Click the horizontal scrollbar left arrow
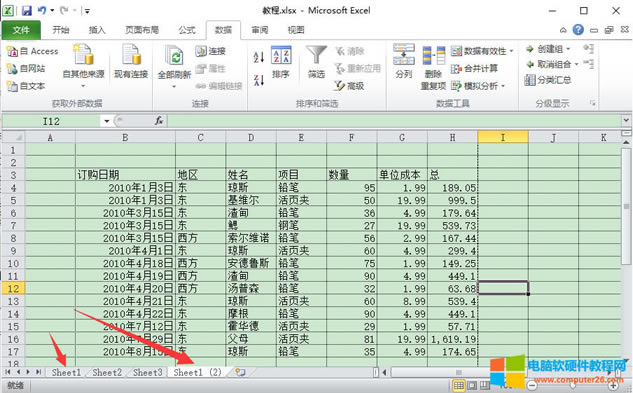This screenshot has width=633, height=393. pos(384,372)
